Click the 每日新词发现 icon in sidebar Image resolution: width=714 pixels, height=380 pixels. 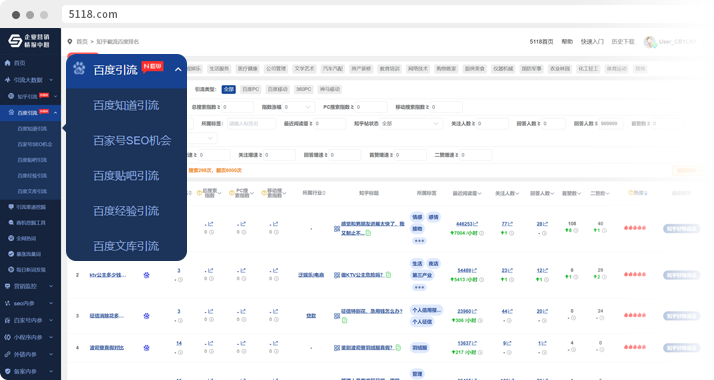point(11,269)
